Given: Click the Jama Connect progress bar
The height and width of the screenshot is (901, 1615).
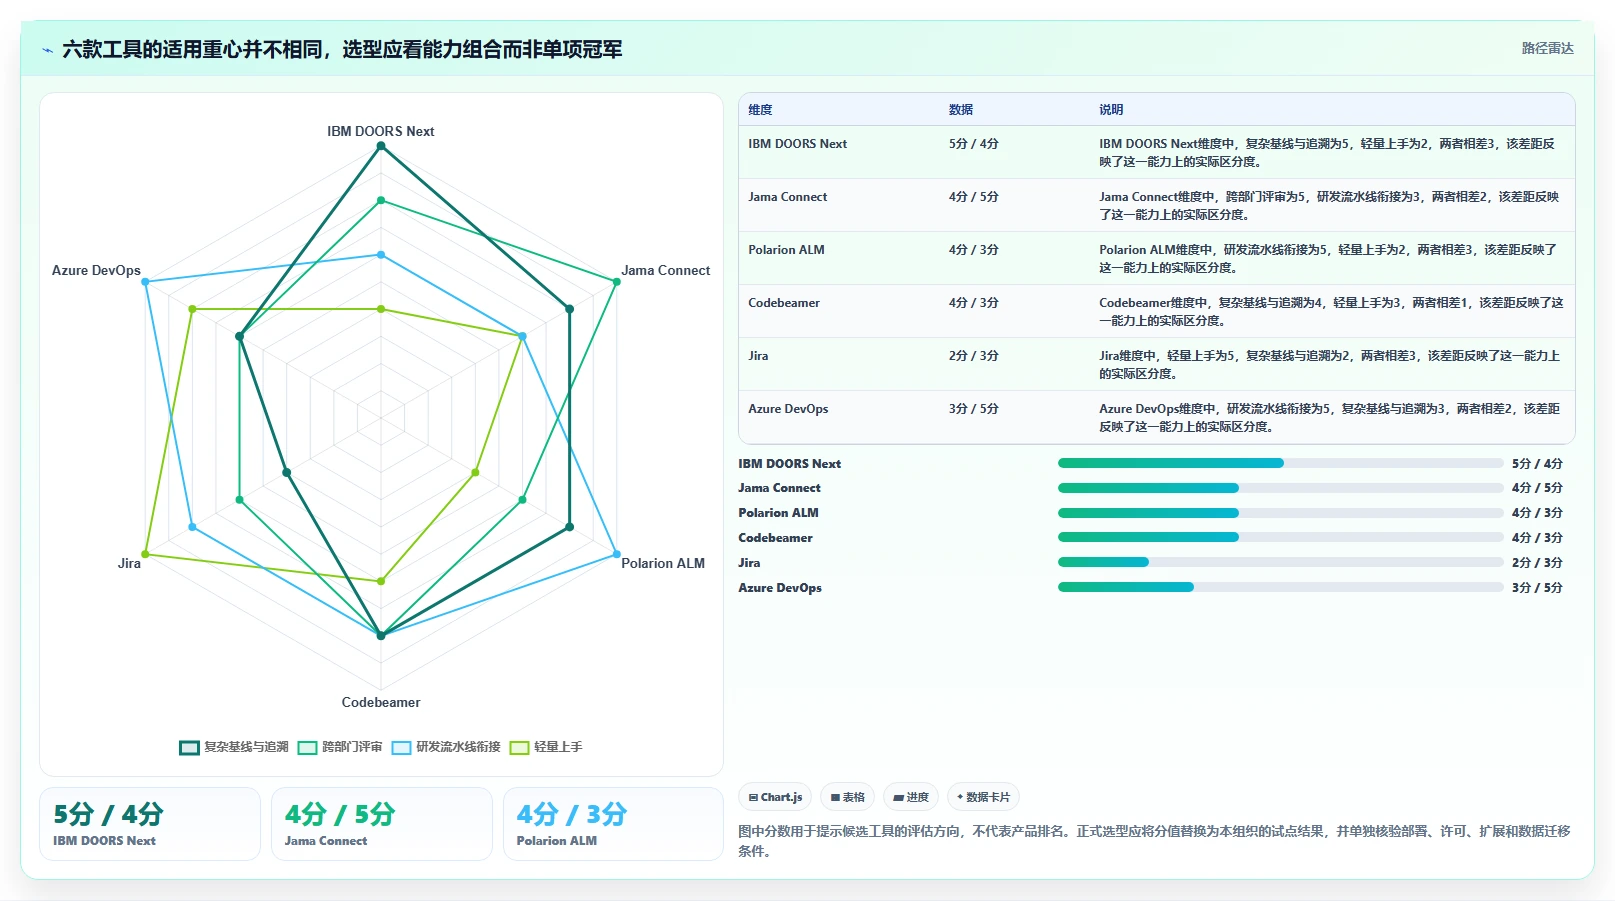Looking at the screenshot, I should pyautogui.click(x=1280, y=488).
